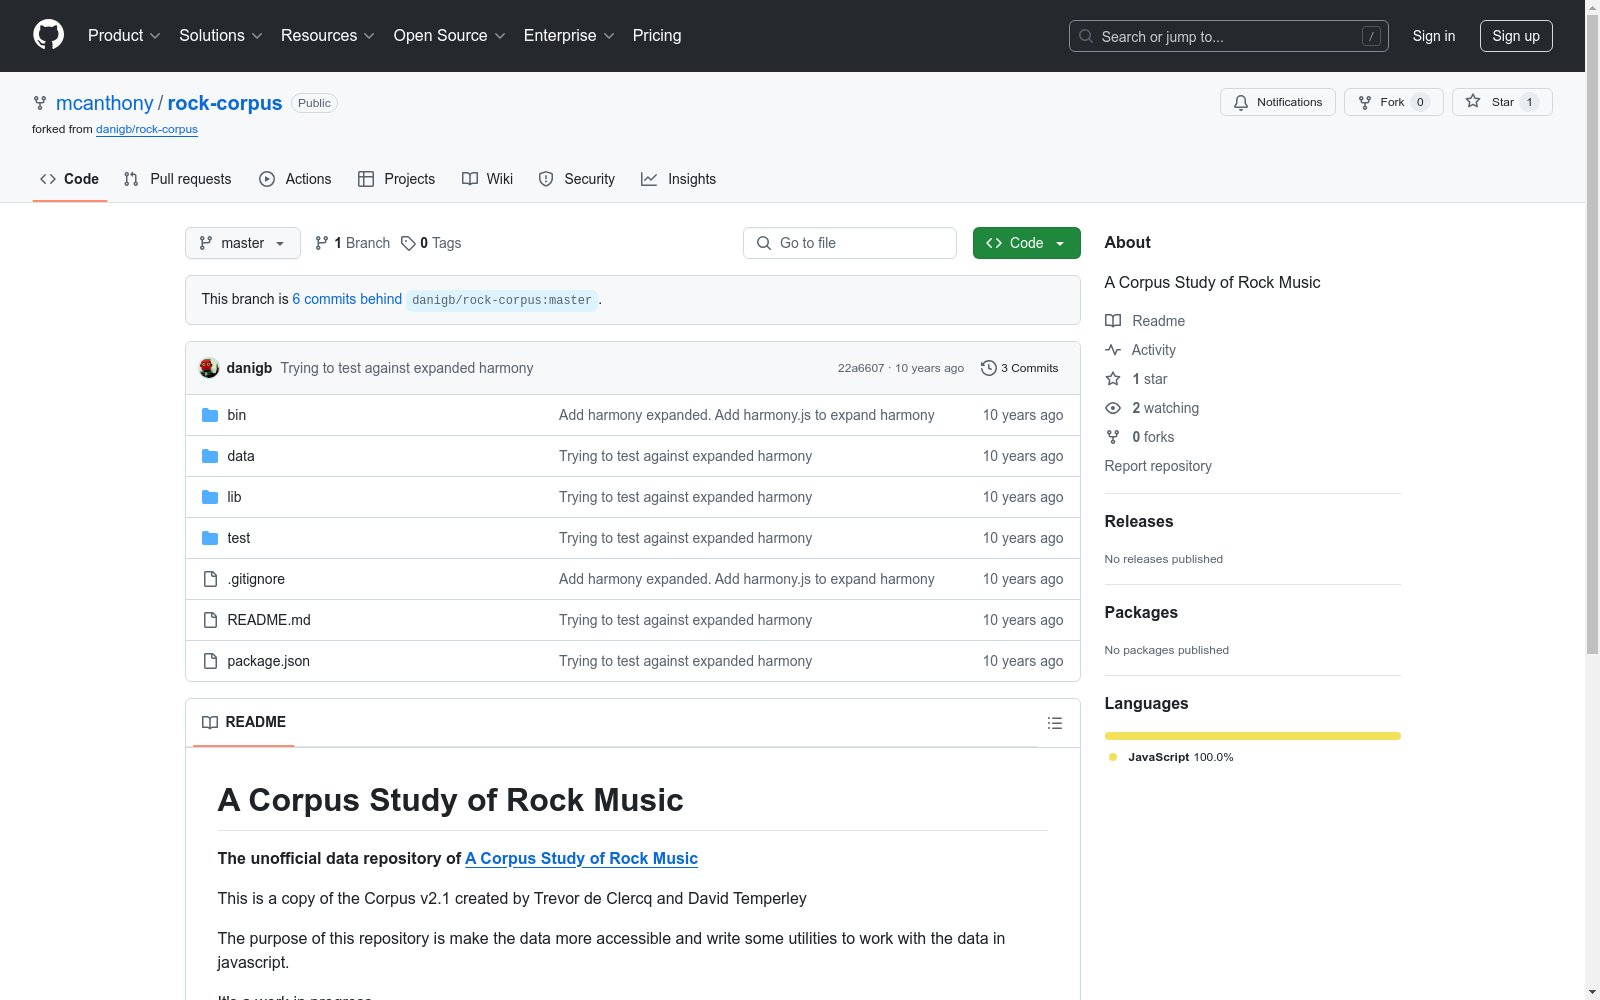The height and width of the screenshot is (1000, 1600).
Task: View the 3 Commits history
Action: tap(1020, 368)
